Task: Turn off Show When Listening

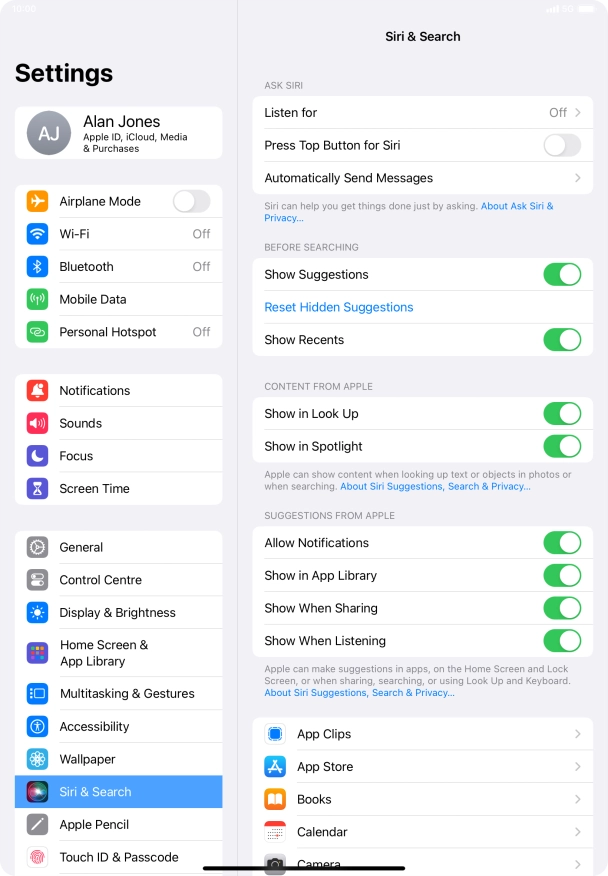Action: click(562, 641)
